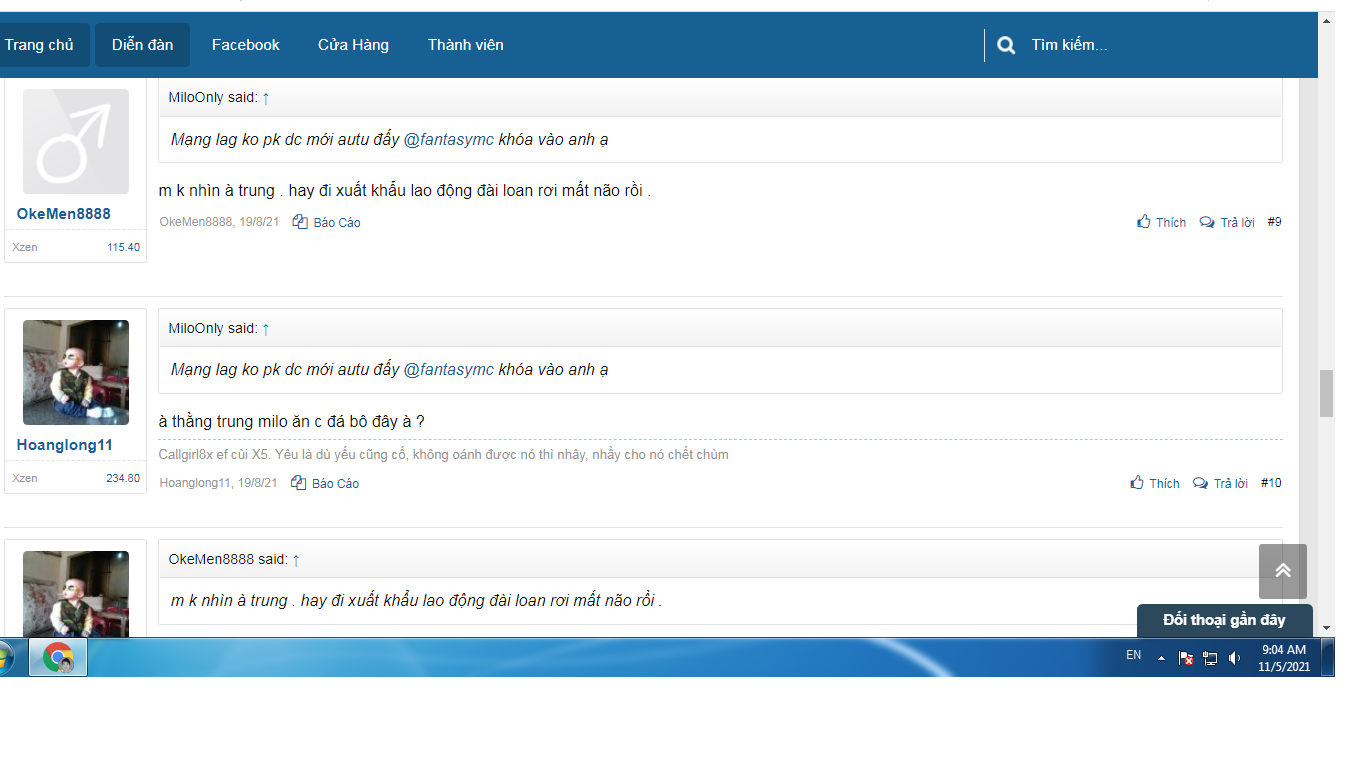This screenshot has height=768, width=1366.
Task: Go to the Trang chủ page
Action: 39,45
